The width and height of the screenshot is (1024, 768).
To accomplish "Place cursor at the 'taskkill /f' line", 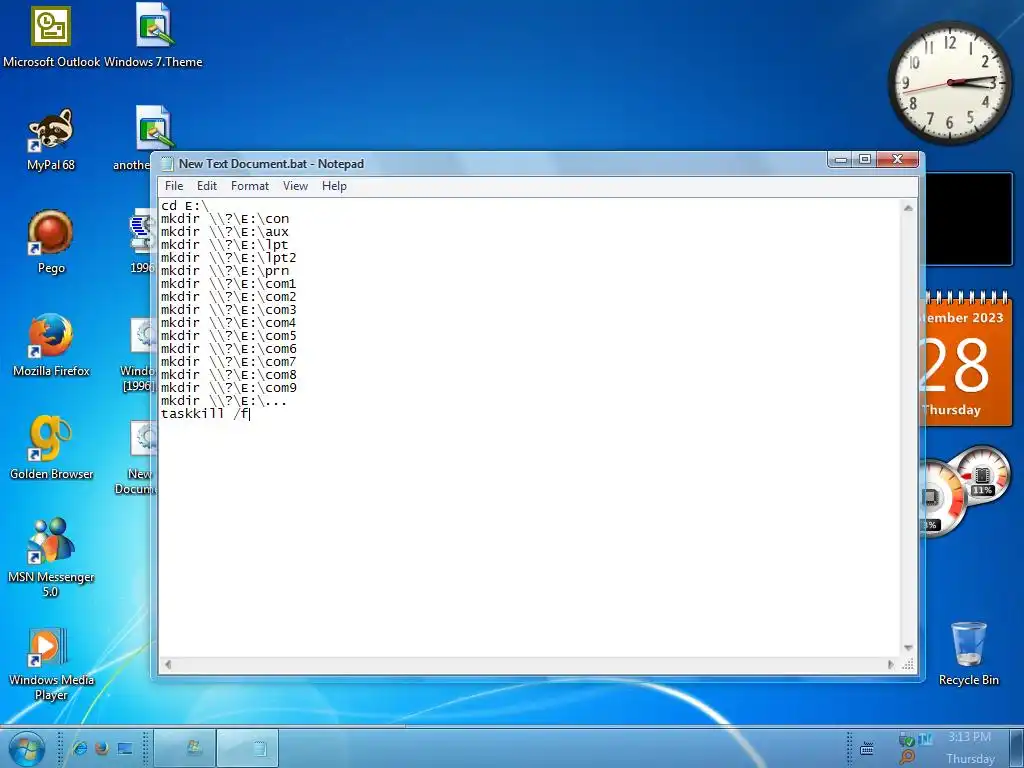I will (206, 413).
